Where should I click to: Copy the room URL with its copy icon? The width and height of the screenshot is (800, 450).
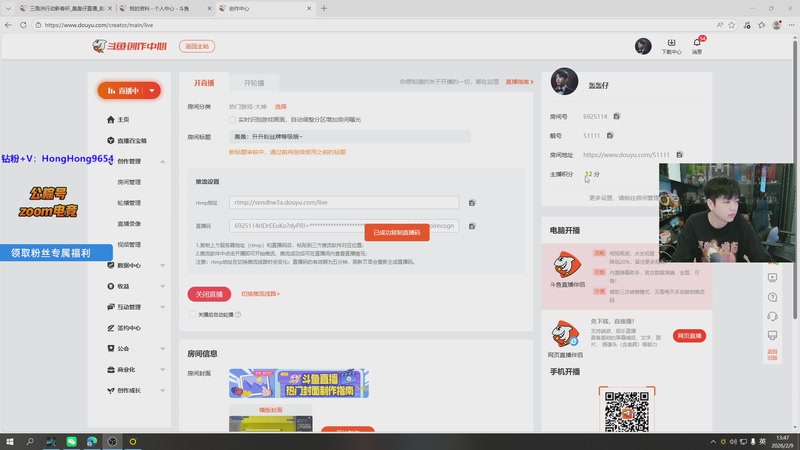pos(679,155)
